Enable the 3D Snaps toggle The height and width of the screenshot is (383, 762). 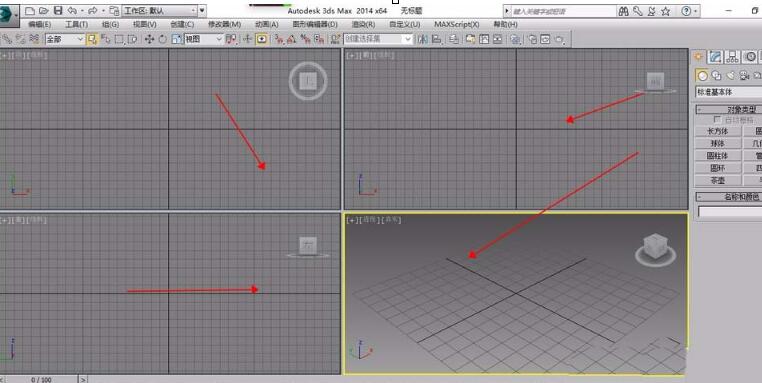coord(279,39)
